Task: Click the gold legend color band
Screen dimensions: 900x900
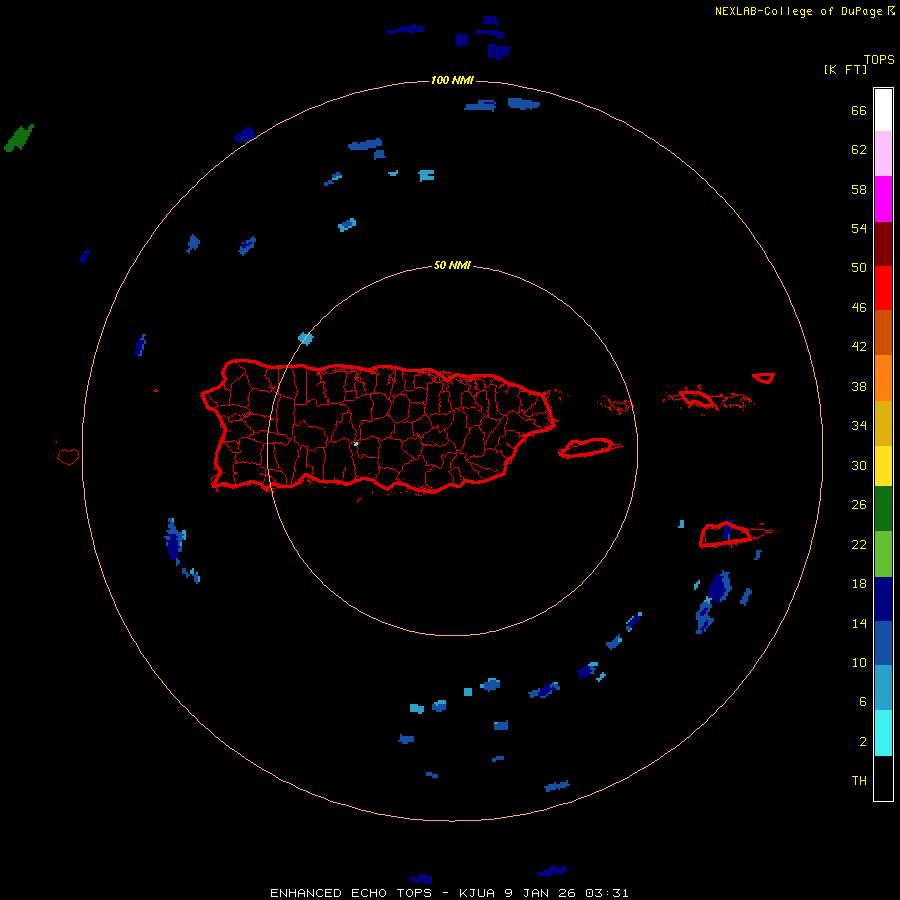Action: point(883,423)
